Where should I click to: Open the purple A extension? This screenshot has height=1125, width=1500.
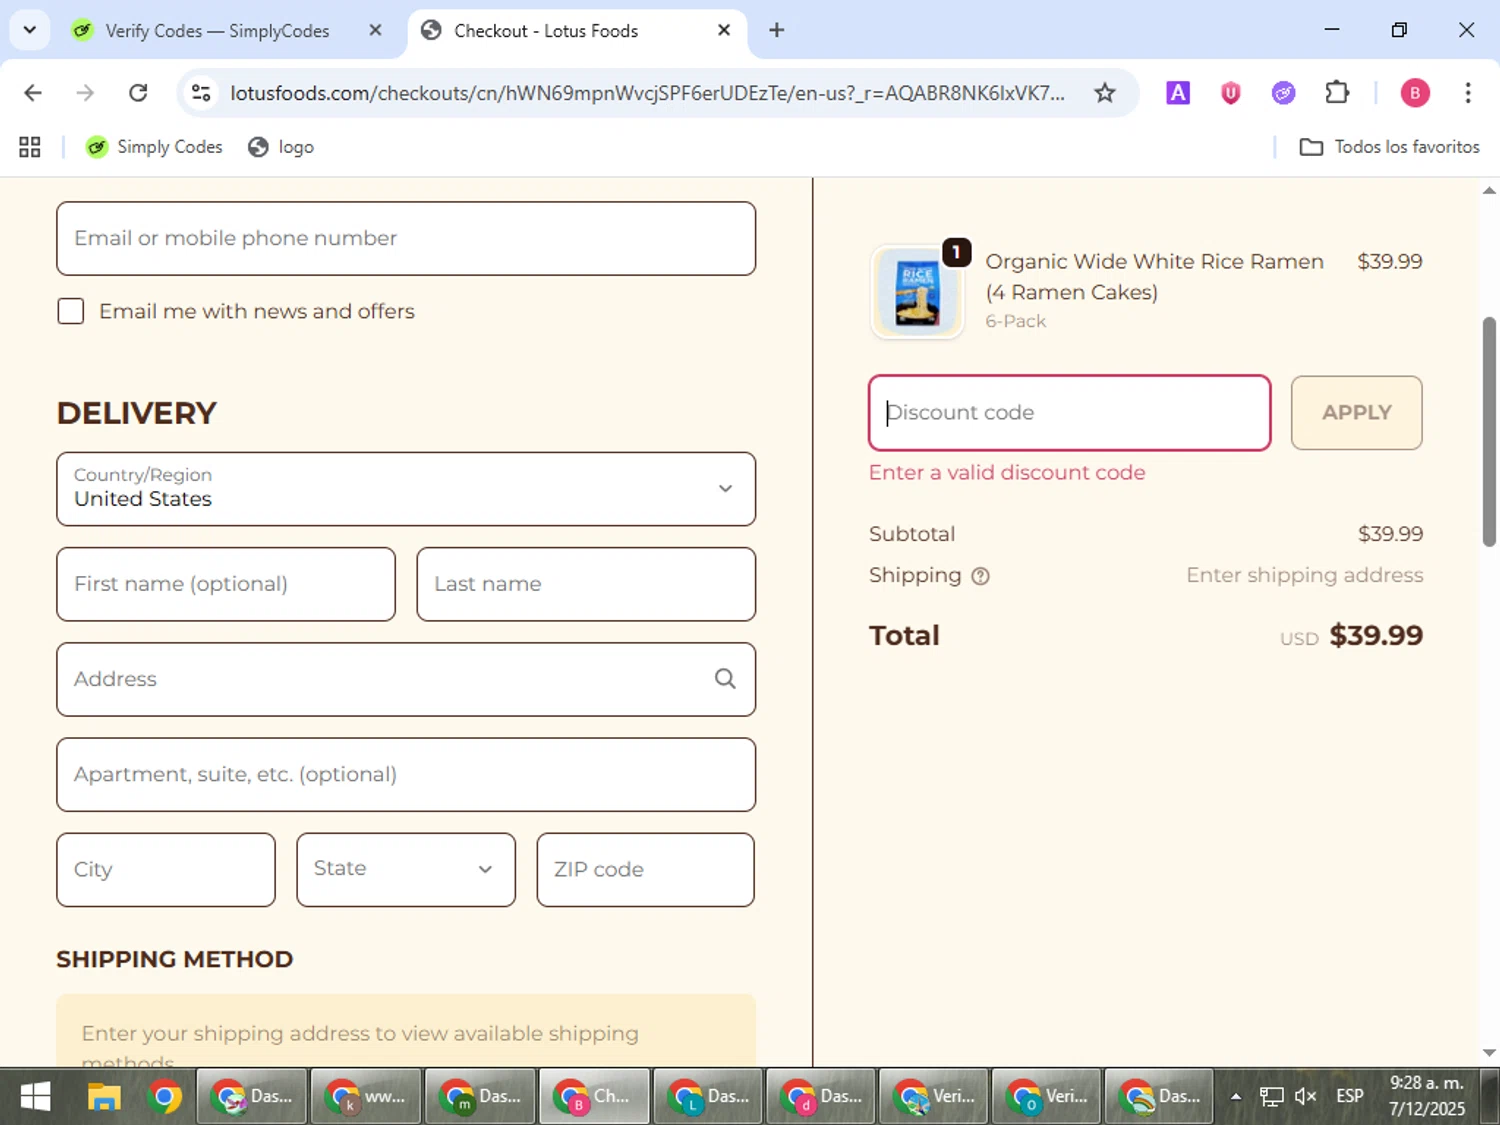point(1178,93)
